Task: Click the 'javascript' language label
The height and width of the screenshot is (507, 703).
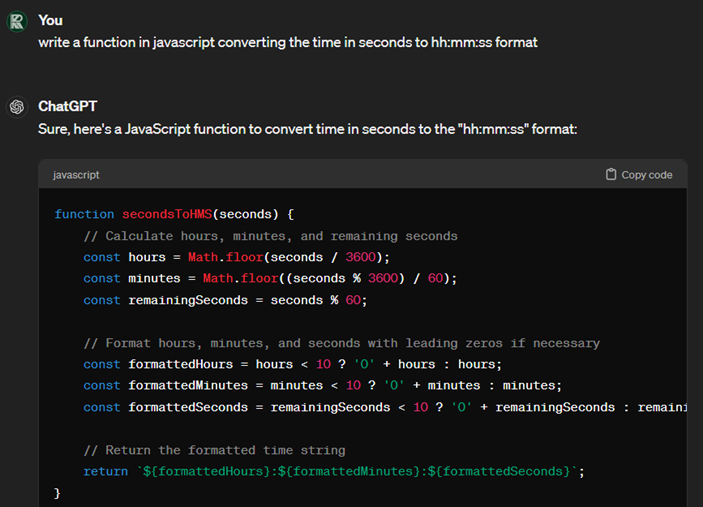Action: tap(76, 175)
